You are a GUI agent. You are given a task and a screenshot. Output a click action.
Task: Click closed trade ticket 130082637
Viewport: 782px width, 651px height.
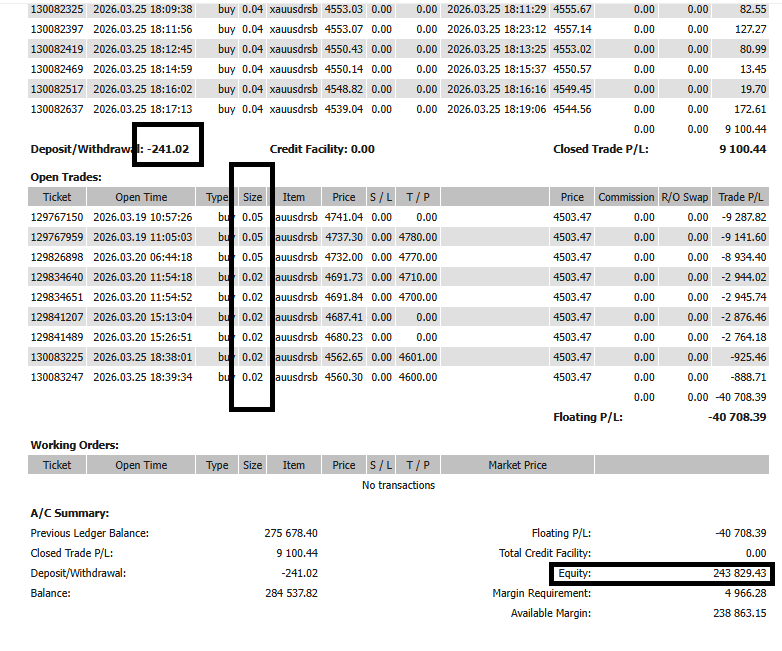click(x=57, y=109)
